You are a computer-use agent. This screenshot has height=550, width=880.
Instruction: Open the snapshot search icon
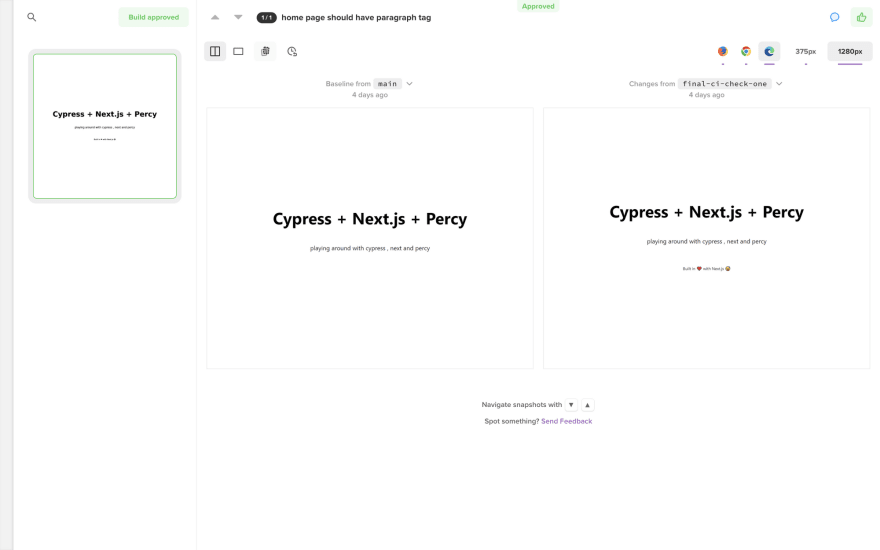pyautogui.click(x=32, y=17)
